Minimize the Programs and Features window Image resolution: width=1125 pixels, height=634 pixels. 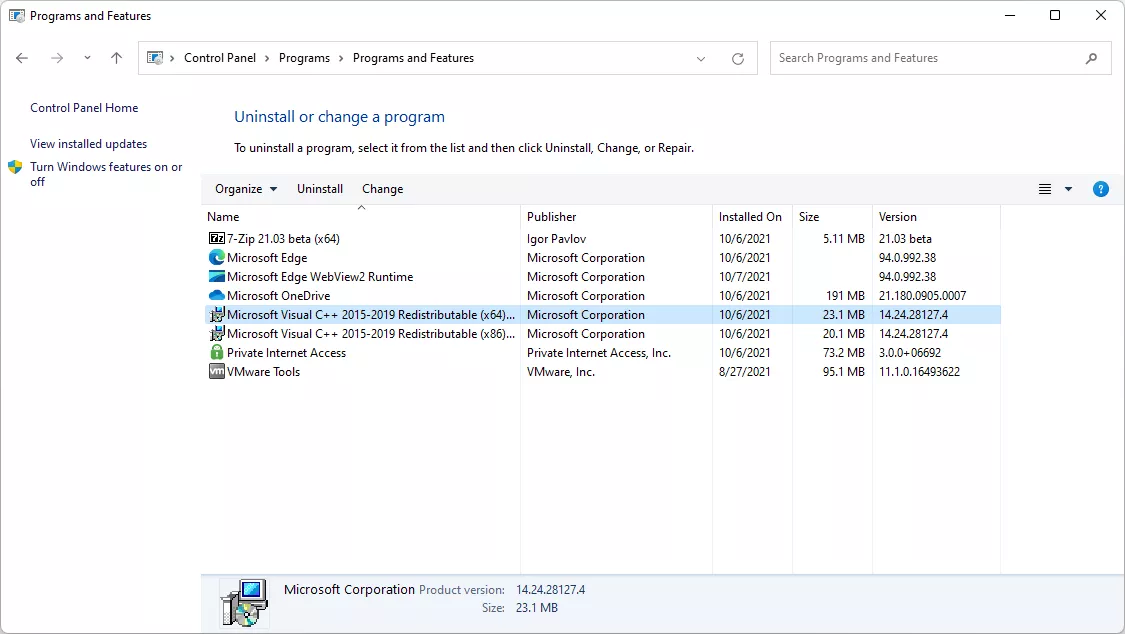1010,15
